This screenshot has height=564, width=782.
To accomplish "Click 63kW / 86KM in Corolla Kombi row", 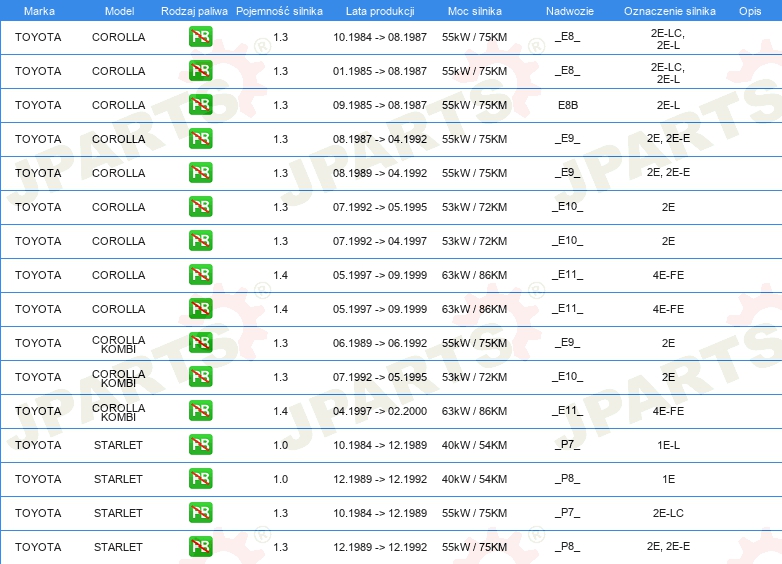I will pyautogui.click(x=474, y=411).
